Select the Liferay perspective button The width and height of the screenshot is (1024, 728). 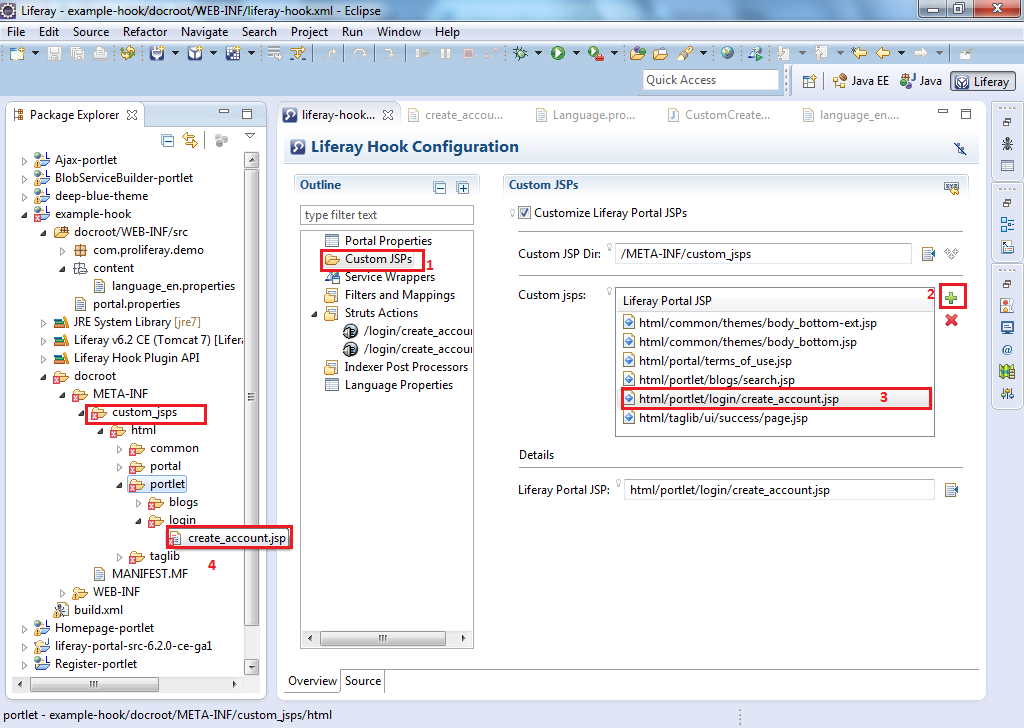pos(982,81)
